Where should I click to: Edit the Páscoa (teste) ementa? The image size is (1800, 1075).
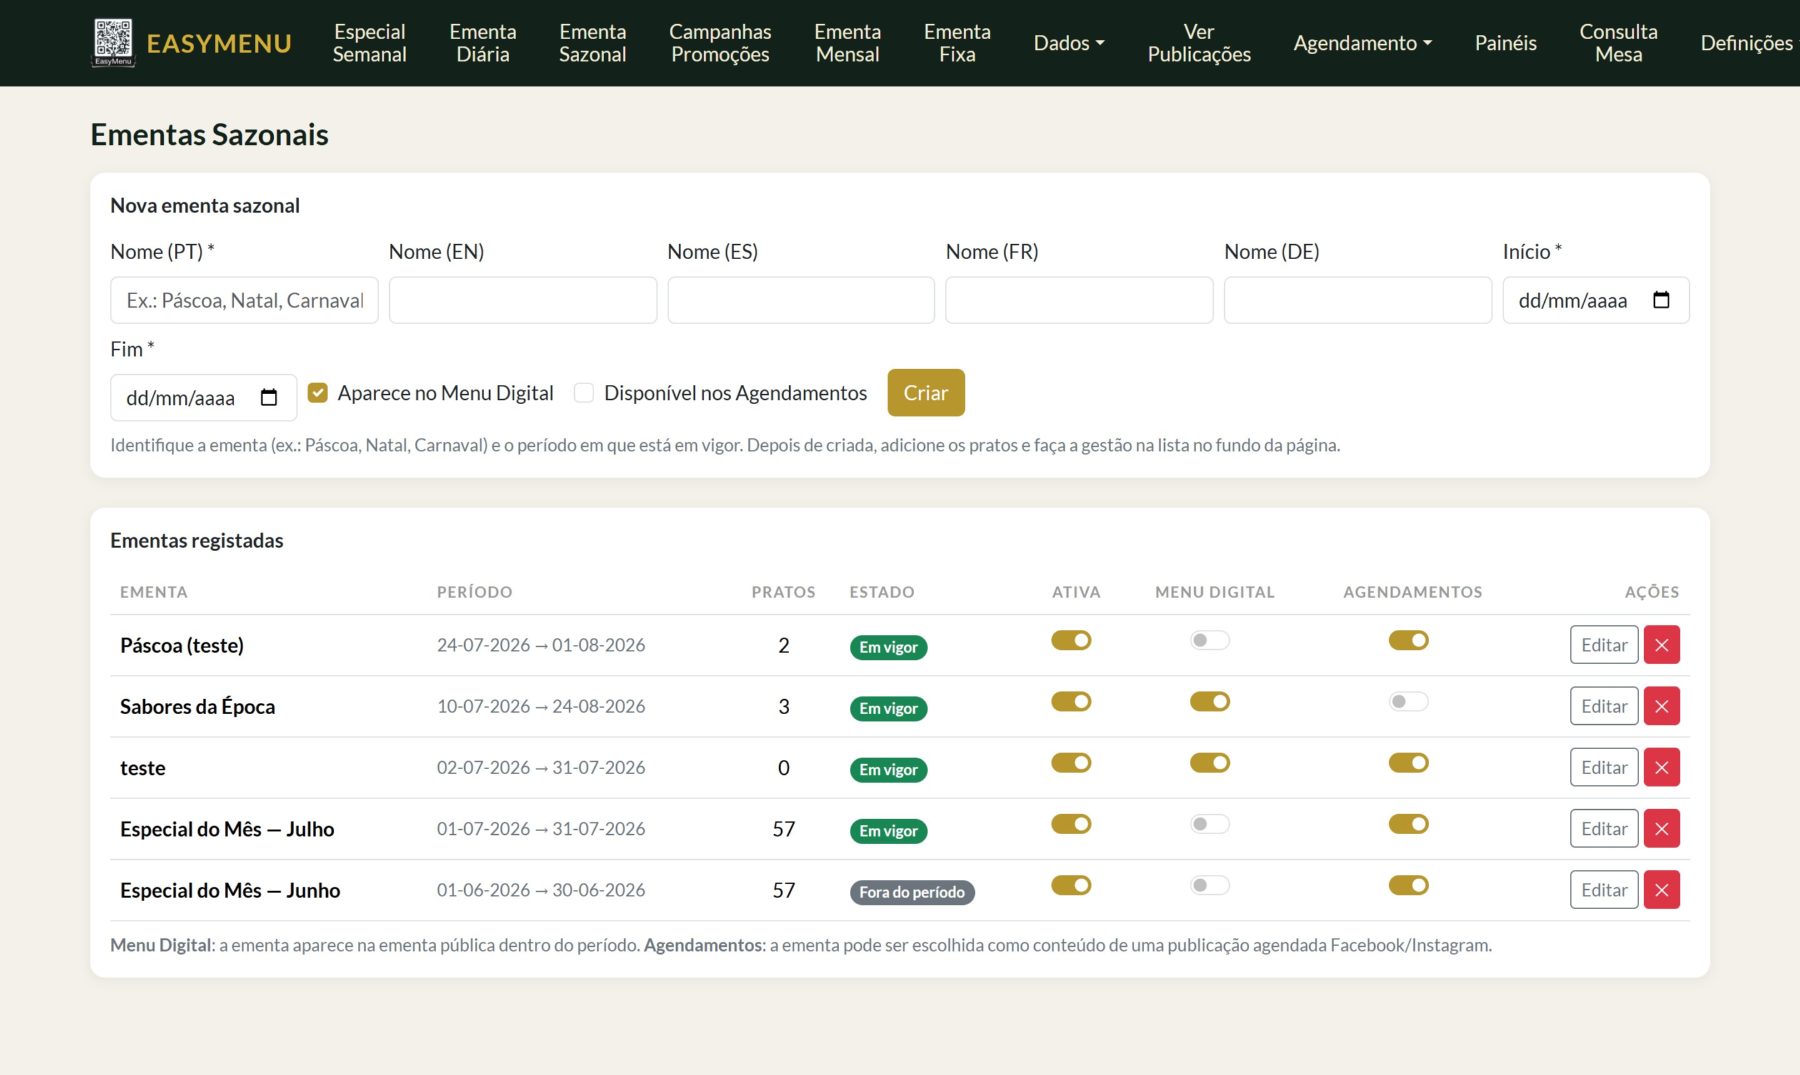tap(1604, 645)
